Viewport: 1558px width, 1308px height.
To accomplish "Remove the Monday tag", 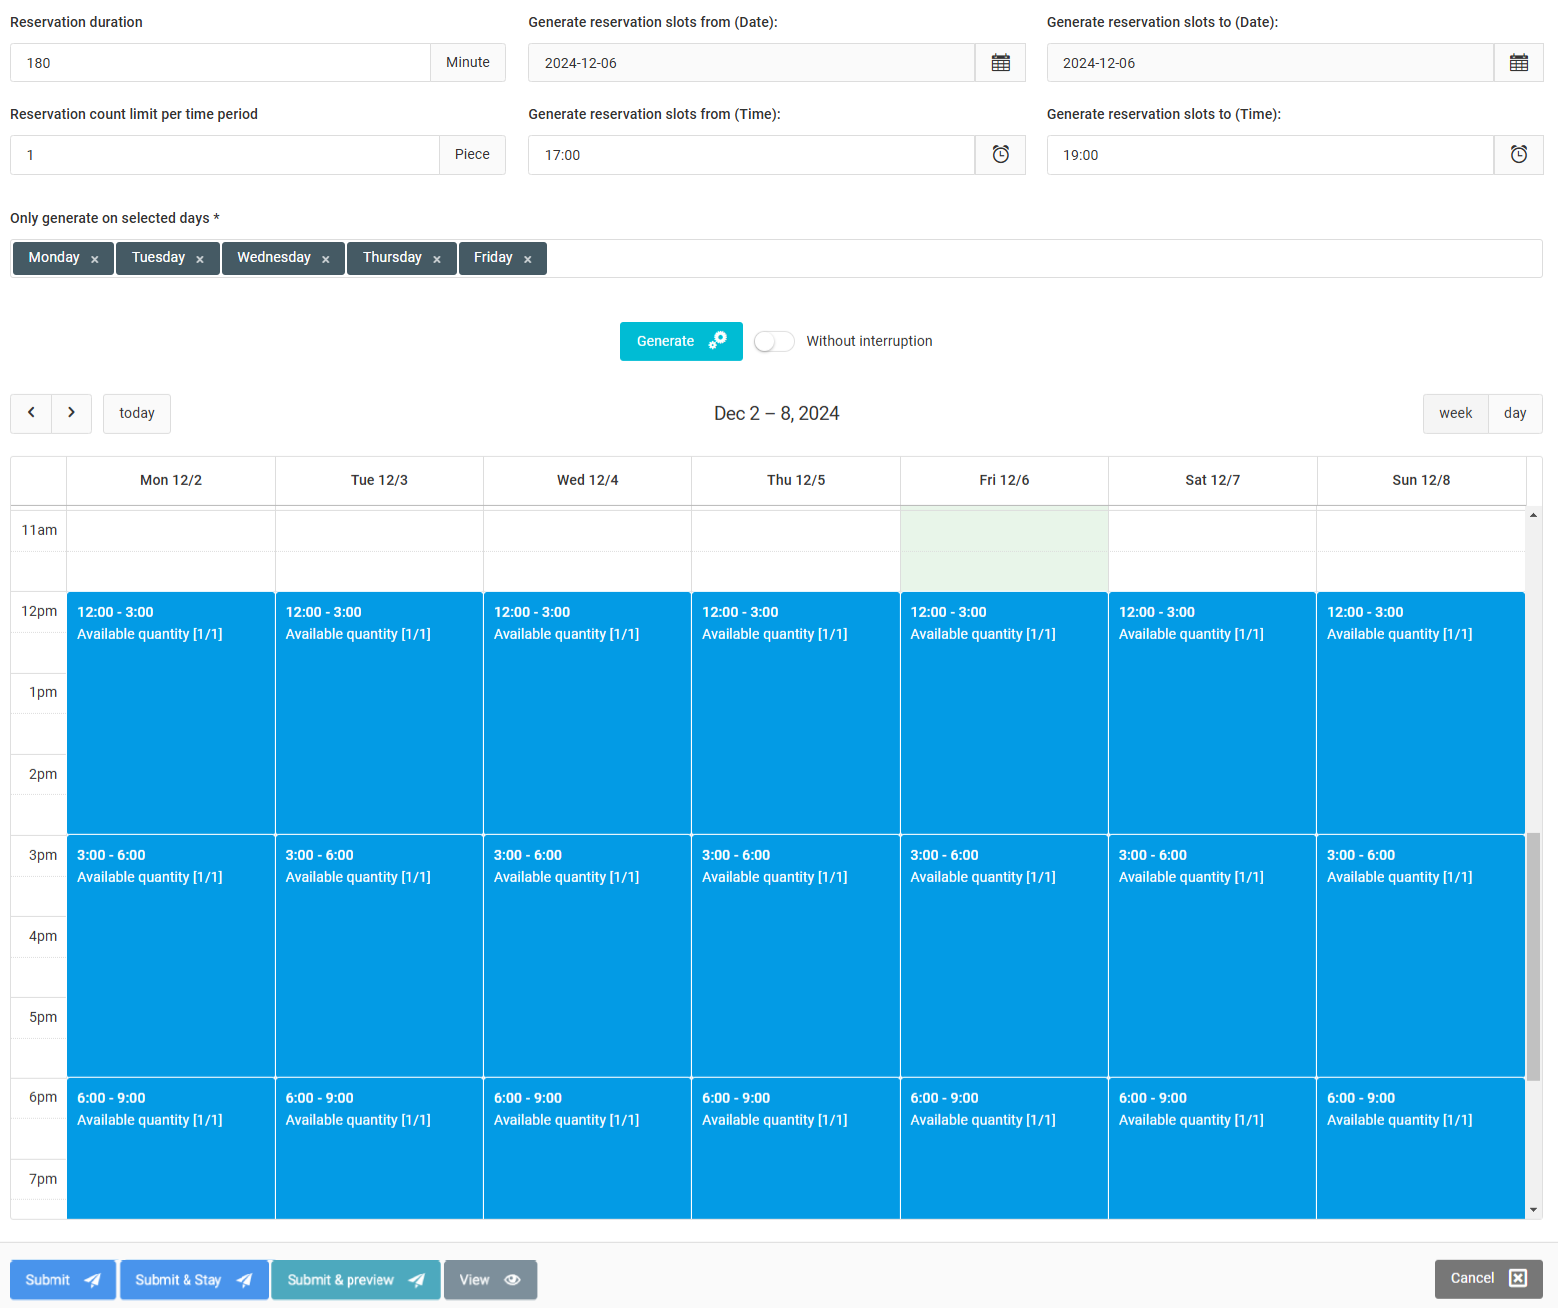I will click(x=95, y=259).
